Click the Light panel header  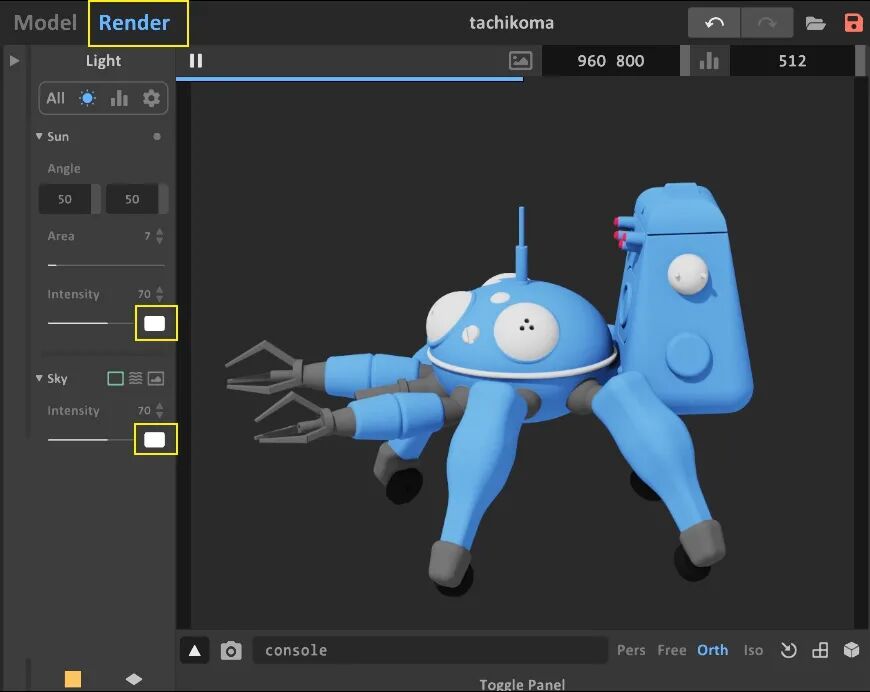point(103,60)
